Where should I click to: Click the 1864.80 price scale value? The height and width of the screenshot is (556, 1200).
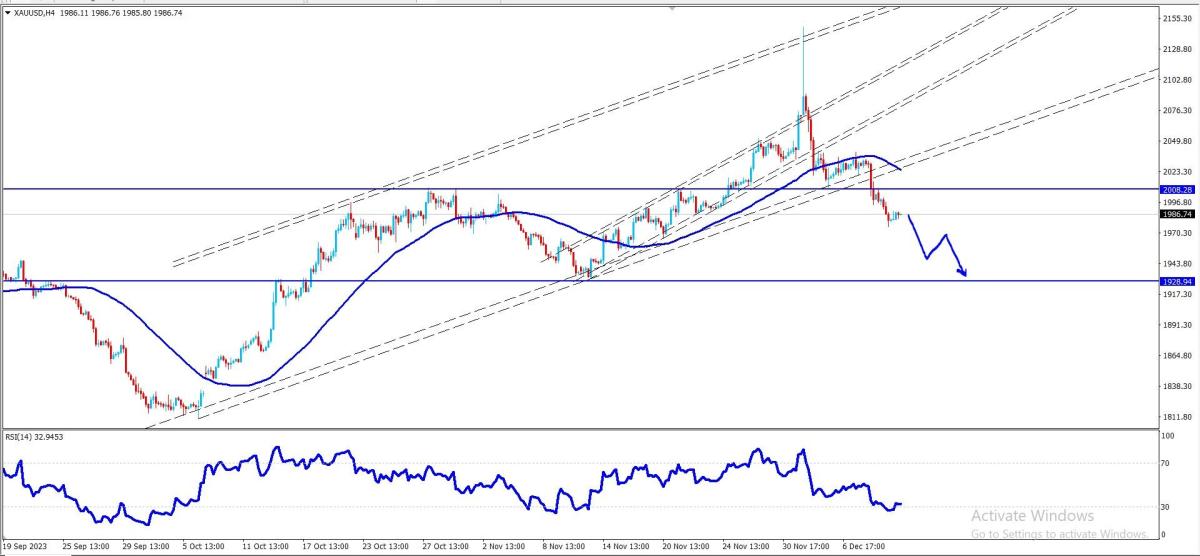(x=1177, y=356)
